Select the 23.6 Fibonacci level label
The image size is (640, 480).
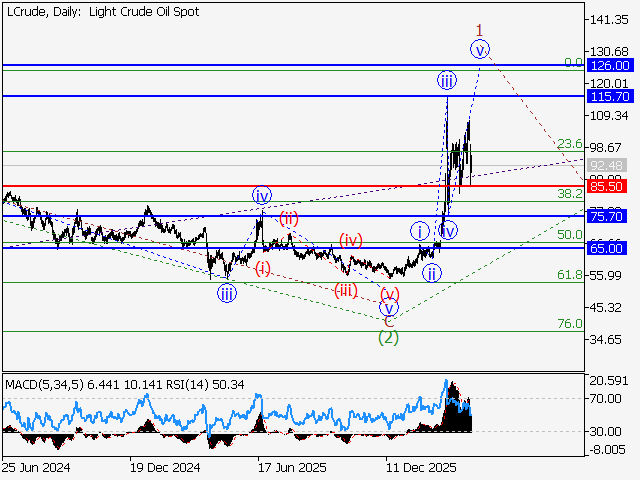coord(570,144)
